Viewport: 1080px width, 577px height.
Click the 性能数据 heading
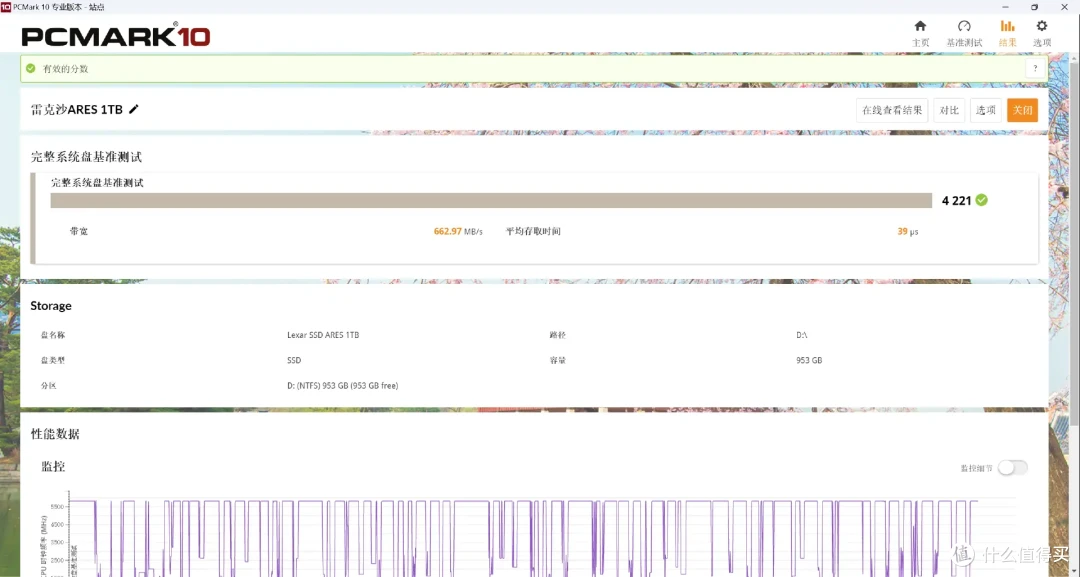[55, 434]
